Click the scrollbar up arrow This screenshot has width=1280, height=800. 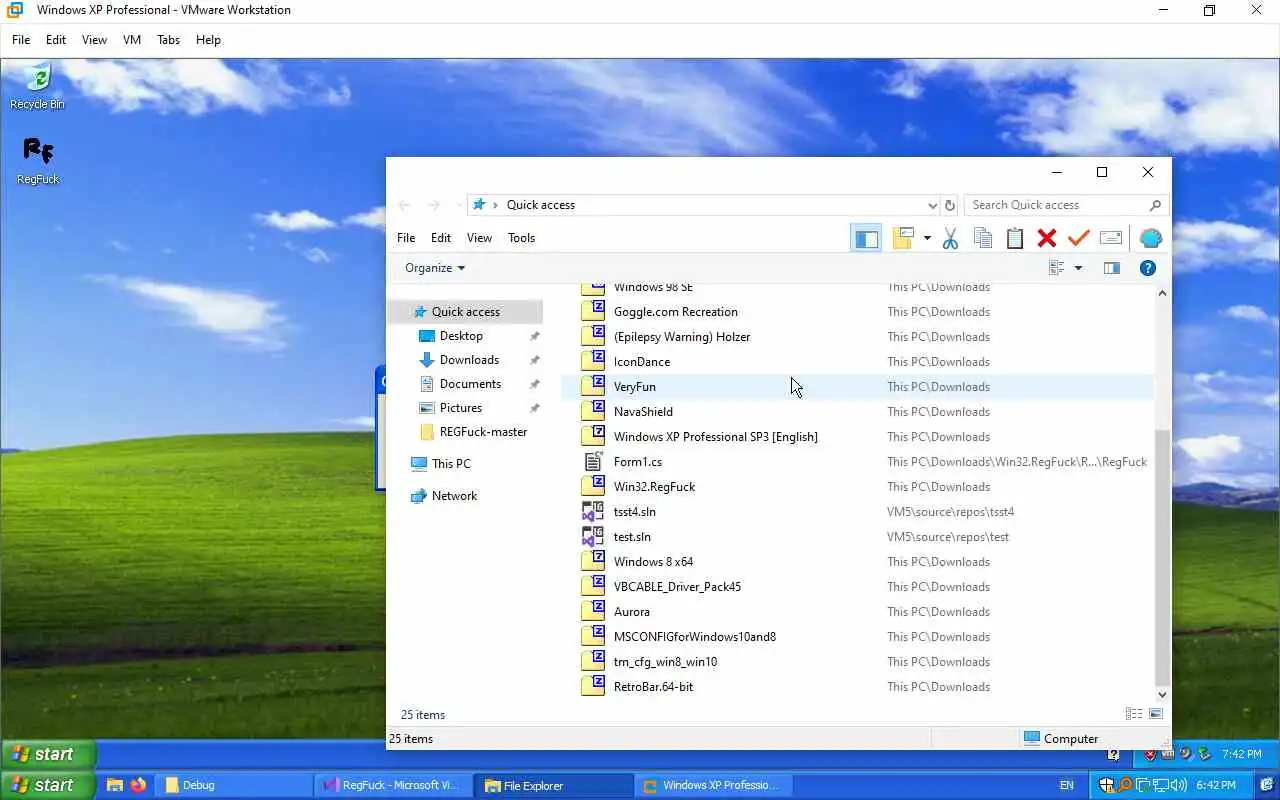point(1162,293)
